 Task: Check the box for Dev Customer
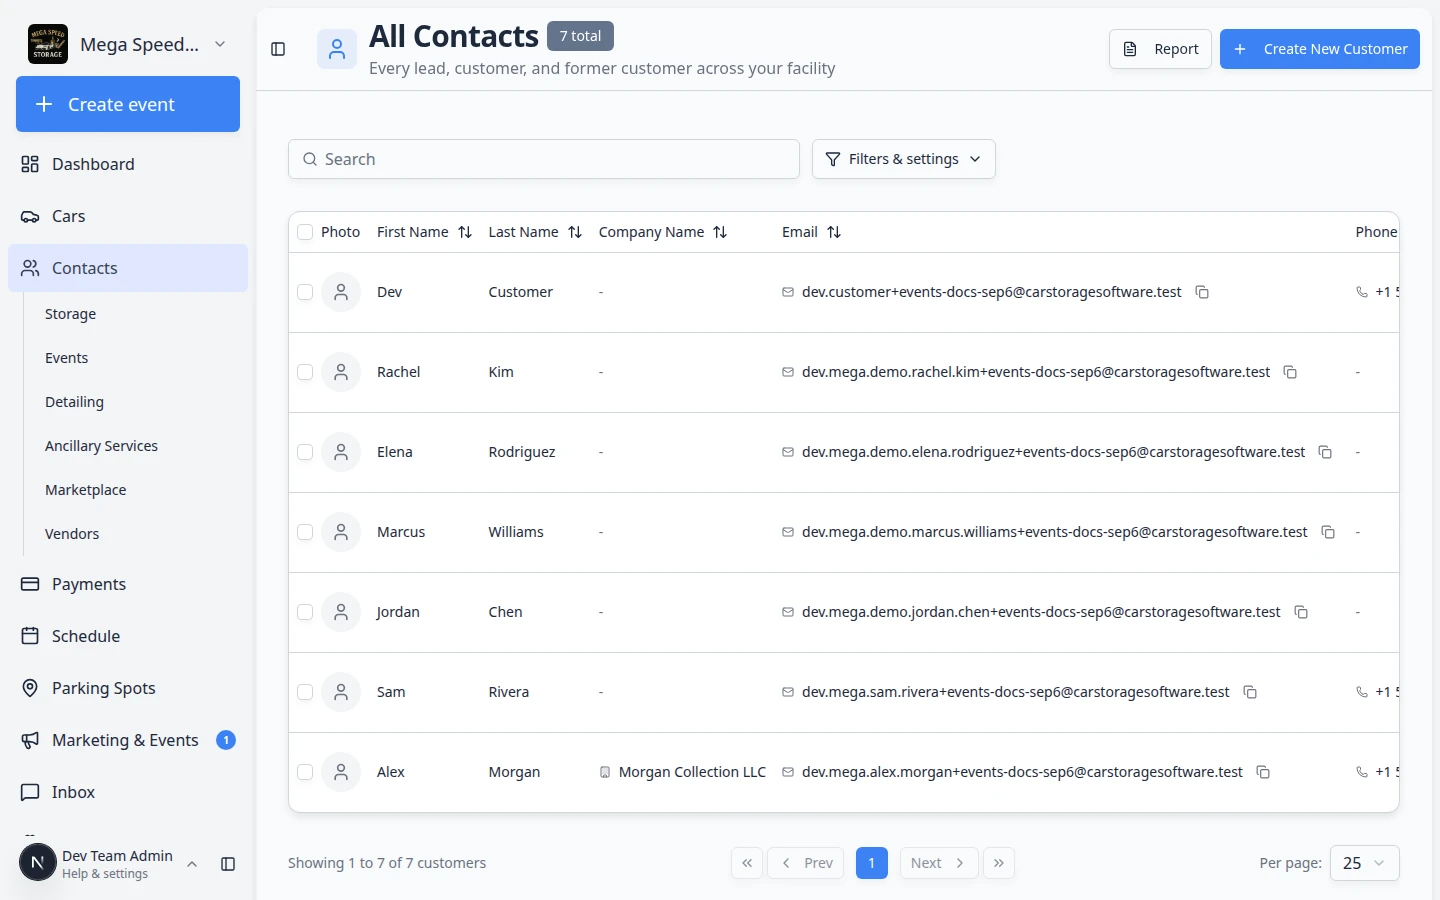pyautogui.click(x=305, y=292)
